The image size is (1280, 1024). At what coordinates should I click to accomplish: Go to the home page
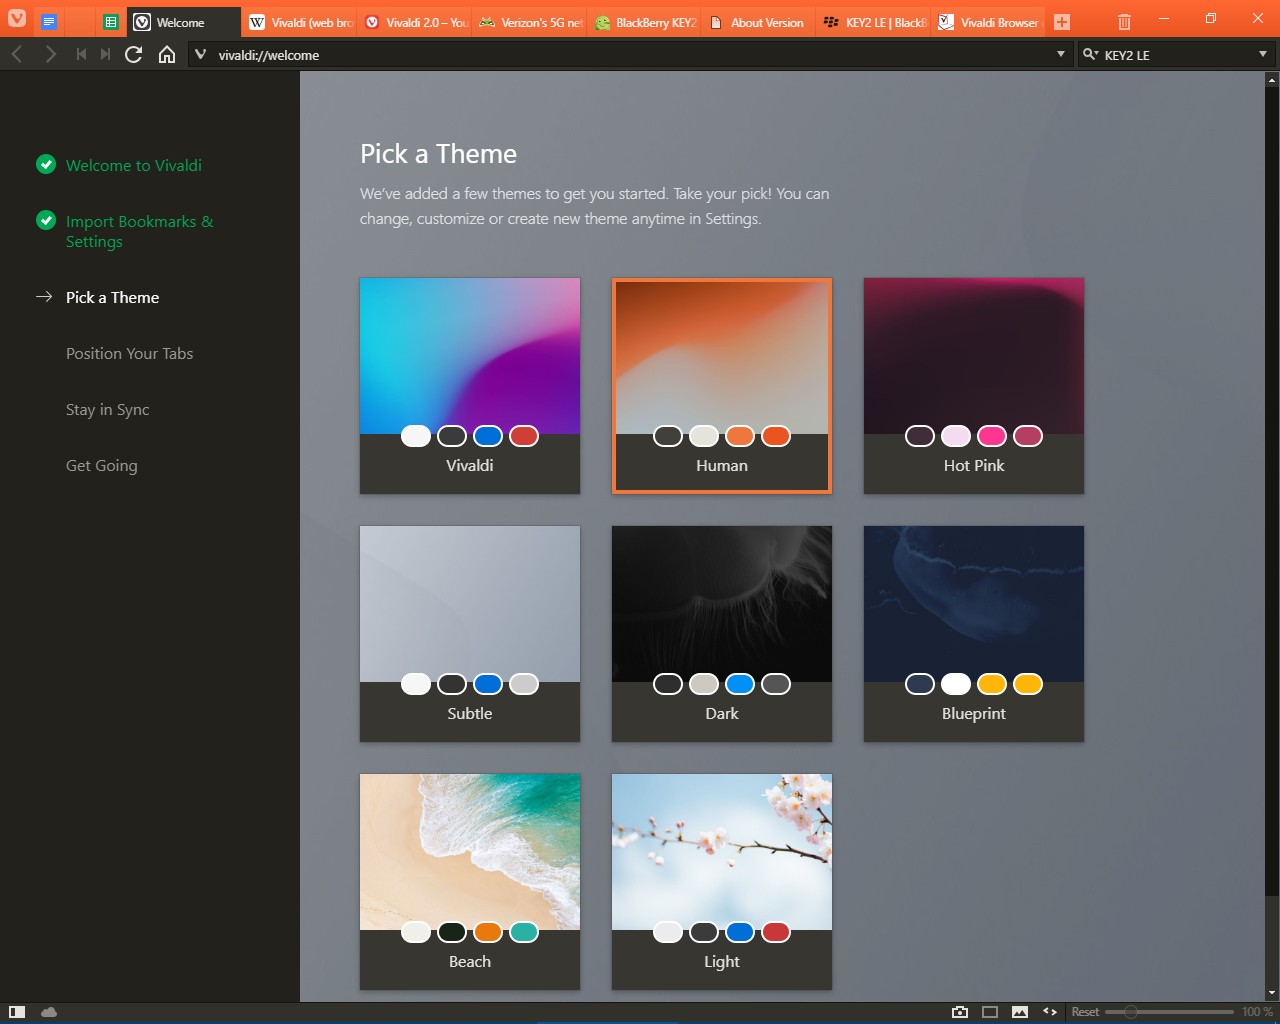coord(167,54)
